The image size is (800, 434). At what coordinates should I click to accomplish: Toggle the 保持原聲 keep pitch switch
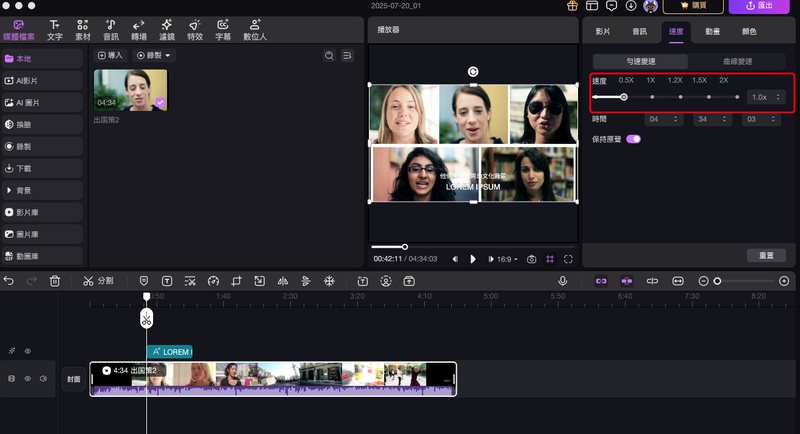633,139
